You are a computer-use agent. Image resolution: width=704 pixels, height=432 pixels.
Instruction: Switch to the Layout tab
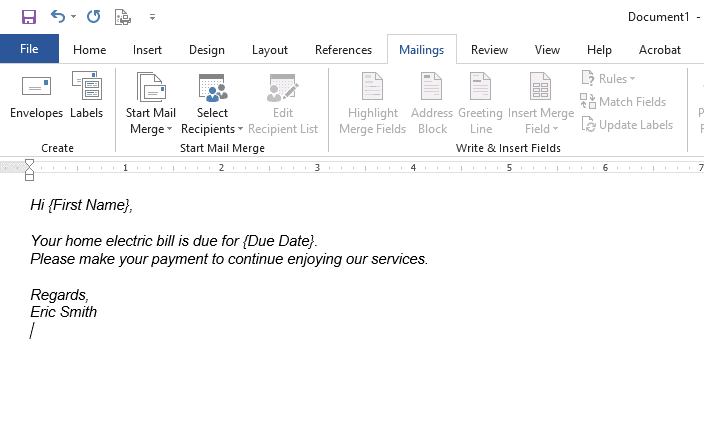(x=269, y=49)
